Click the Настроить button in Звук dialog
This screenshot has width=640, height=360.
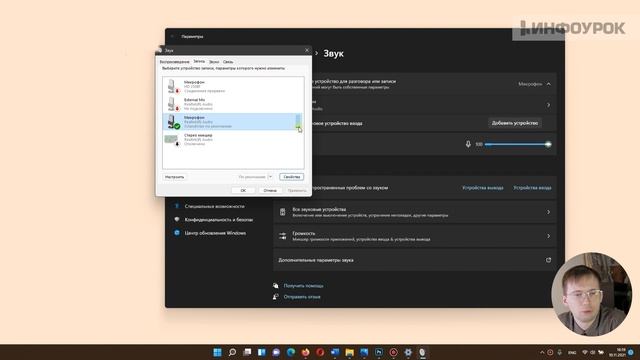click(x=174, y=177)
